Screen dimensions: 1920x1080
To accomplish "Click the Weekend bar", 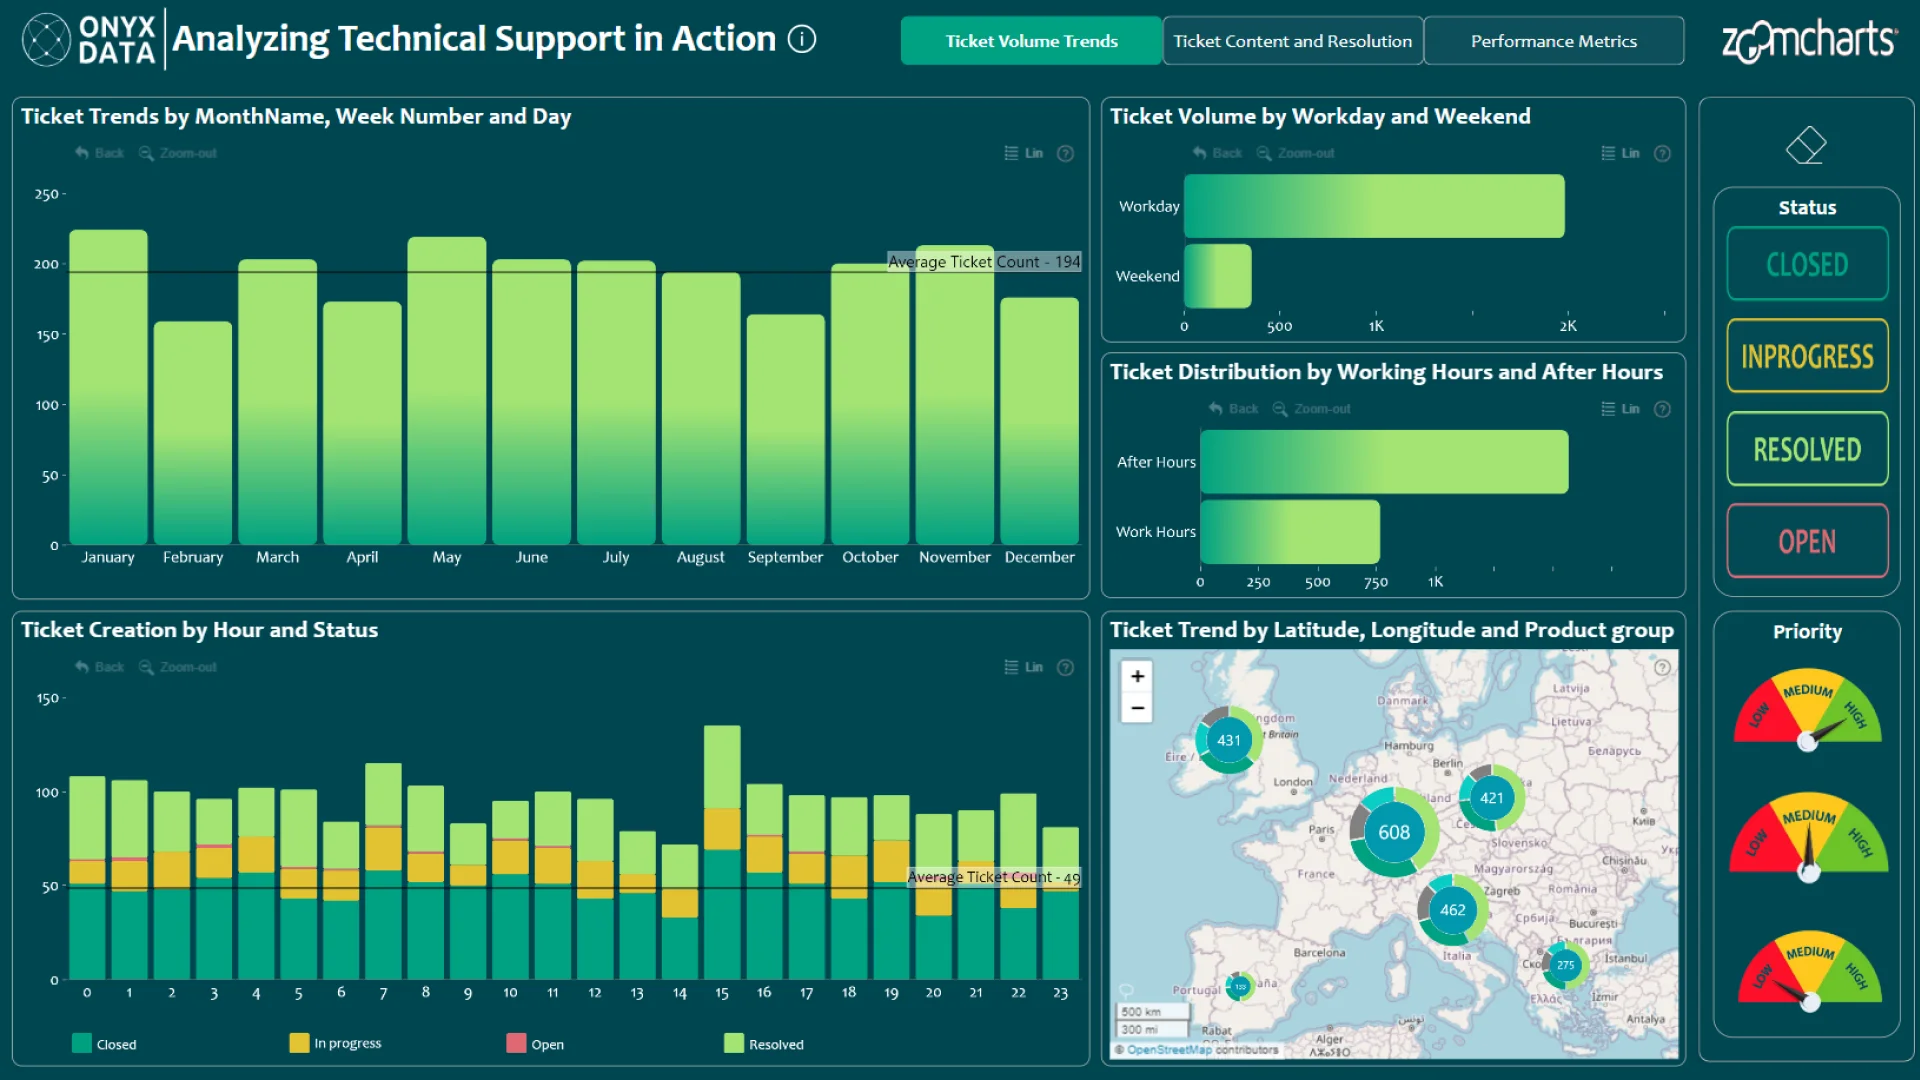I will [1217, 276].
